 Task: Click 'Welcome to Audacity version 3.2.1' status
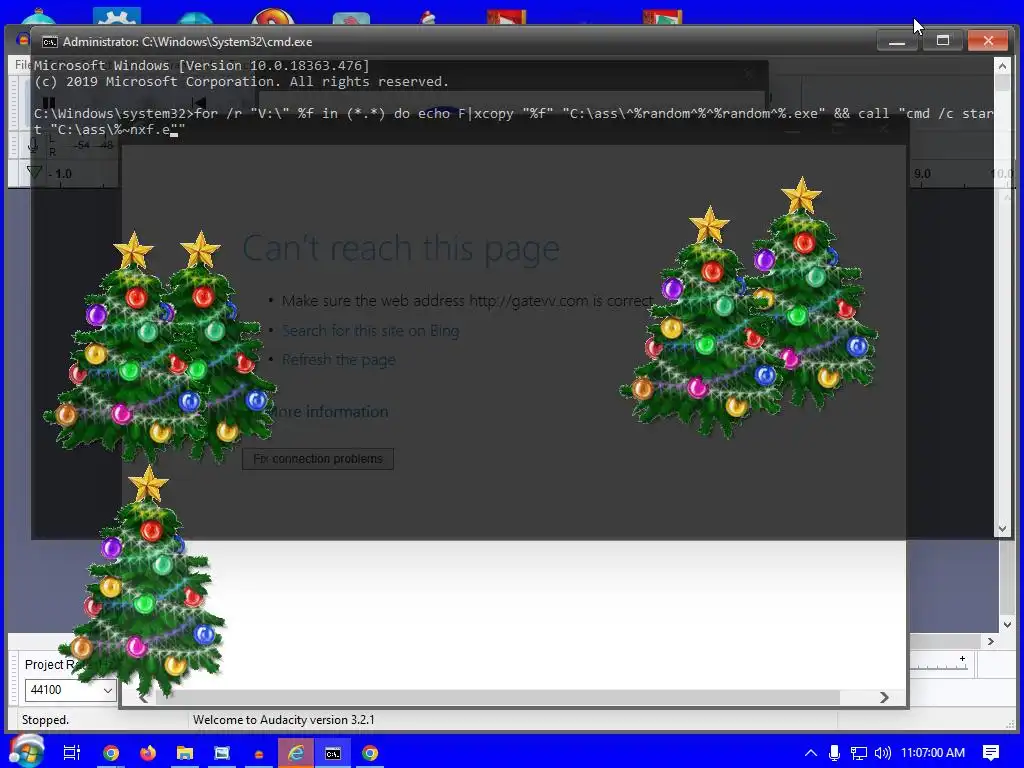point(283,720)
